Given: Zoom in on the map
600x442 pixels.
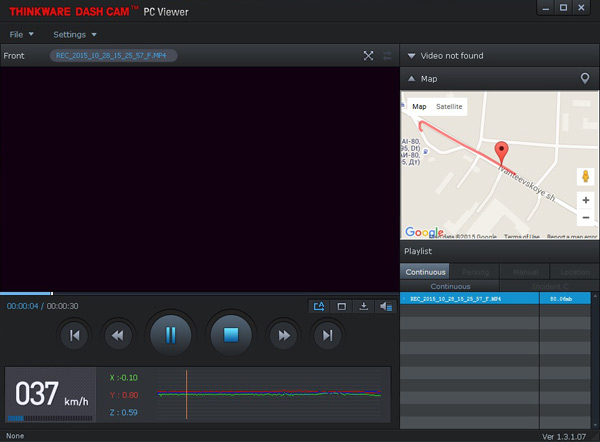Looking at the screenshot, I should click(x=585, y=200).
